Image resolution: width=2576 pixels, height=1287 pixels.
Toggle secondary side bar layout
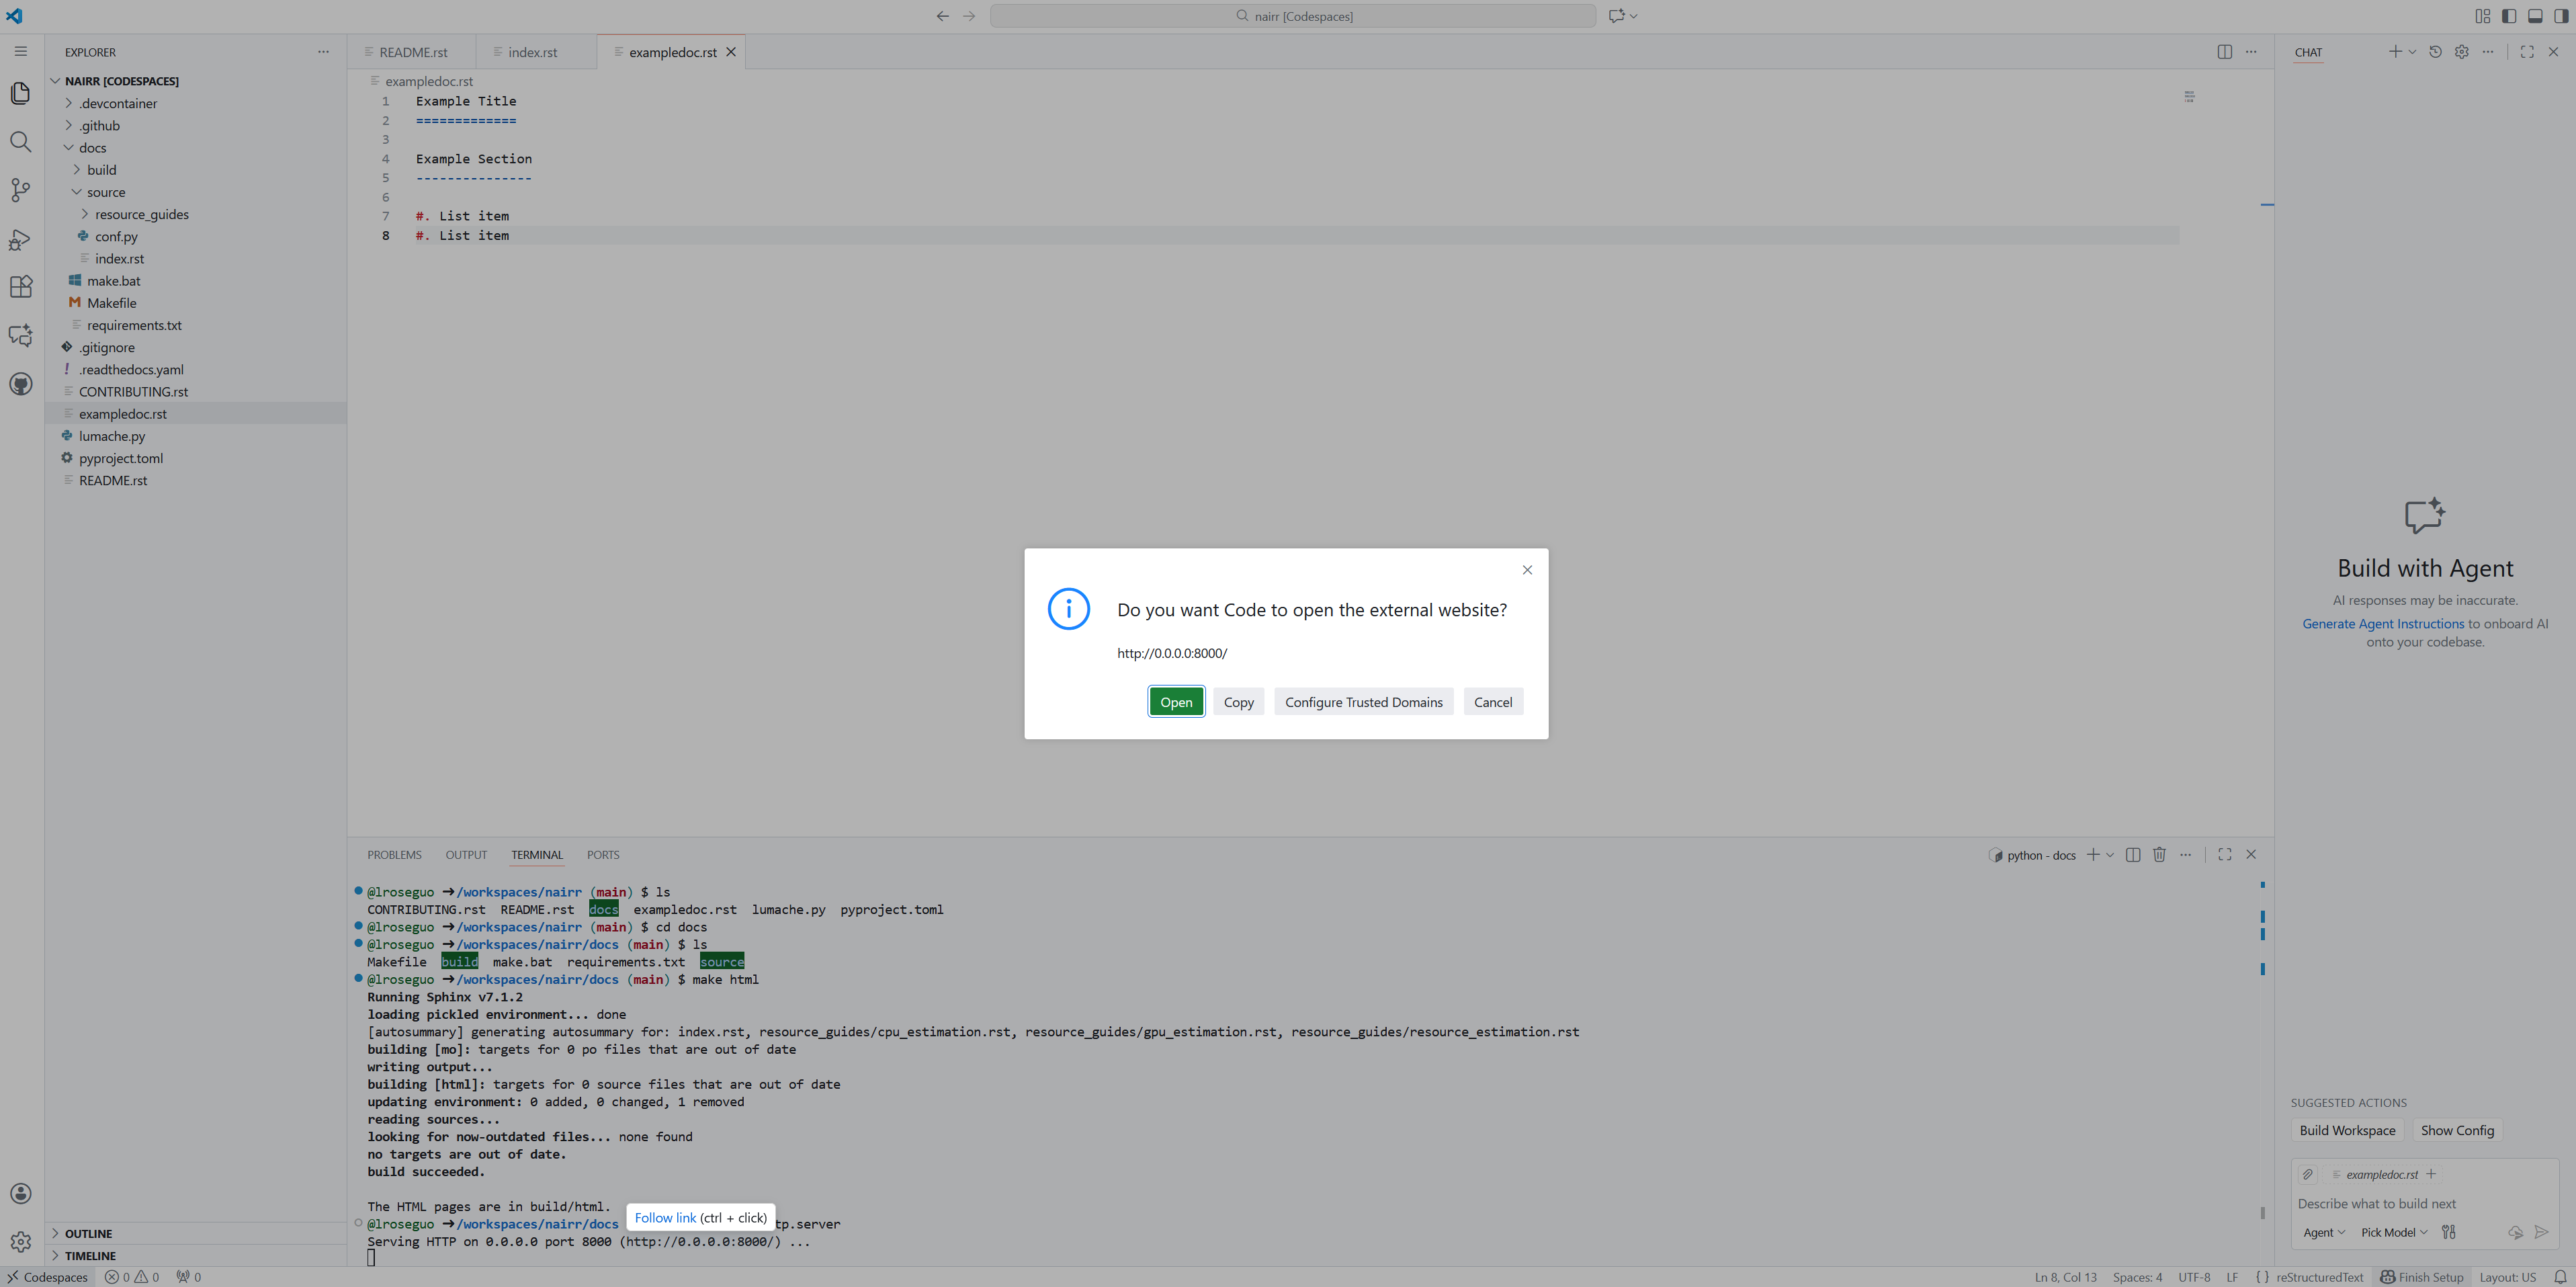coord(2560,16)
